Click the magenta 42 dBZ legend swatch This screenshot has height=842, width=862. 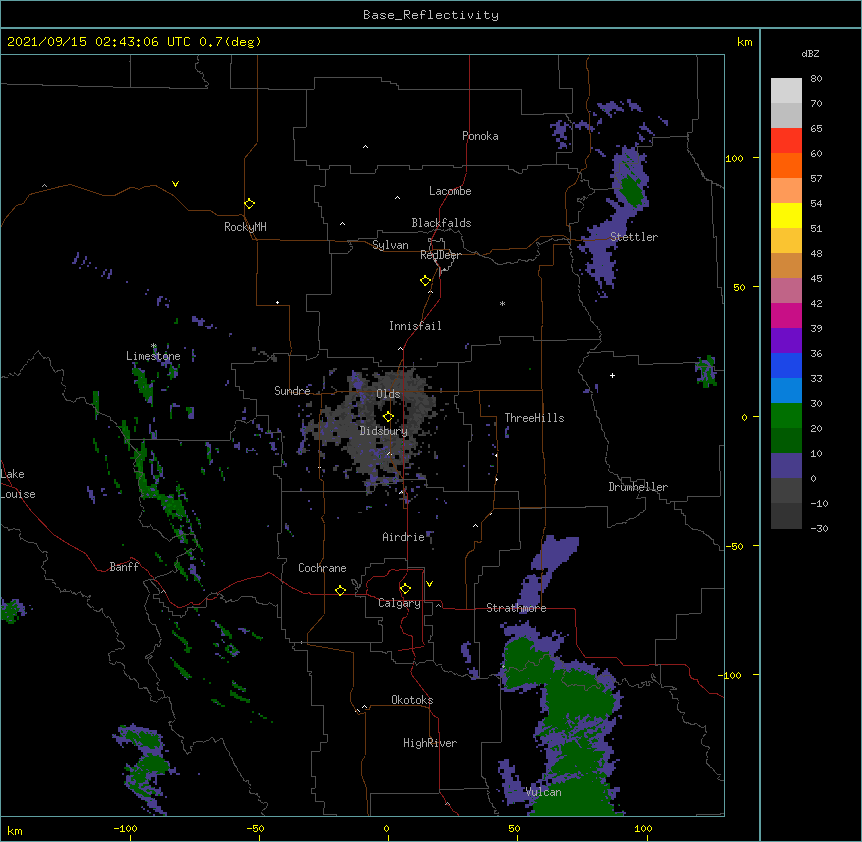point(786,315)
